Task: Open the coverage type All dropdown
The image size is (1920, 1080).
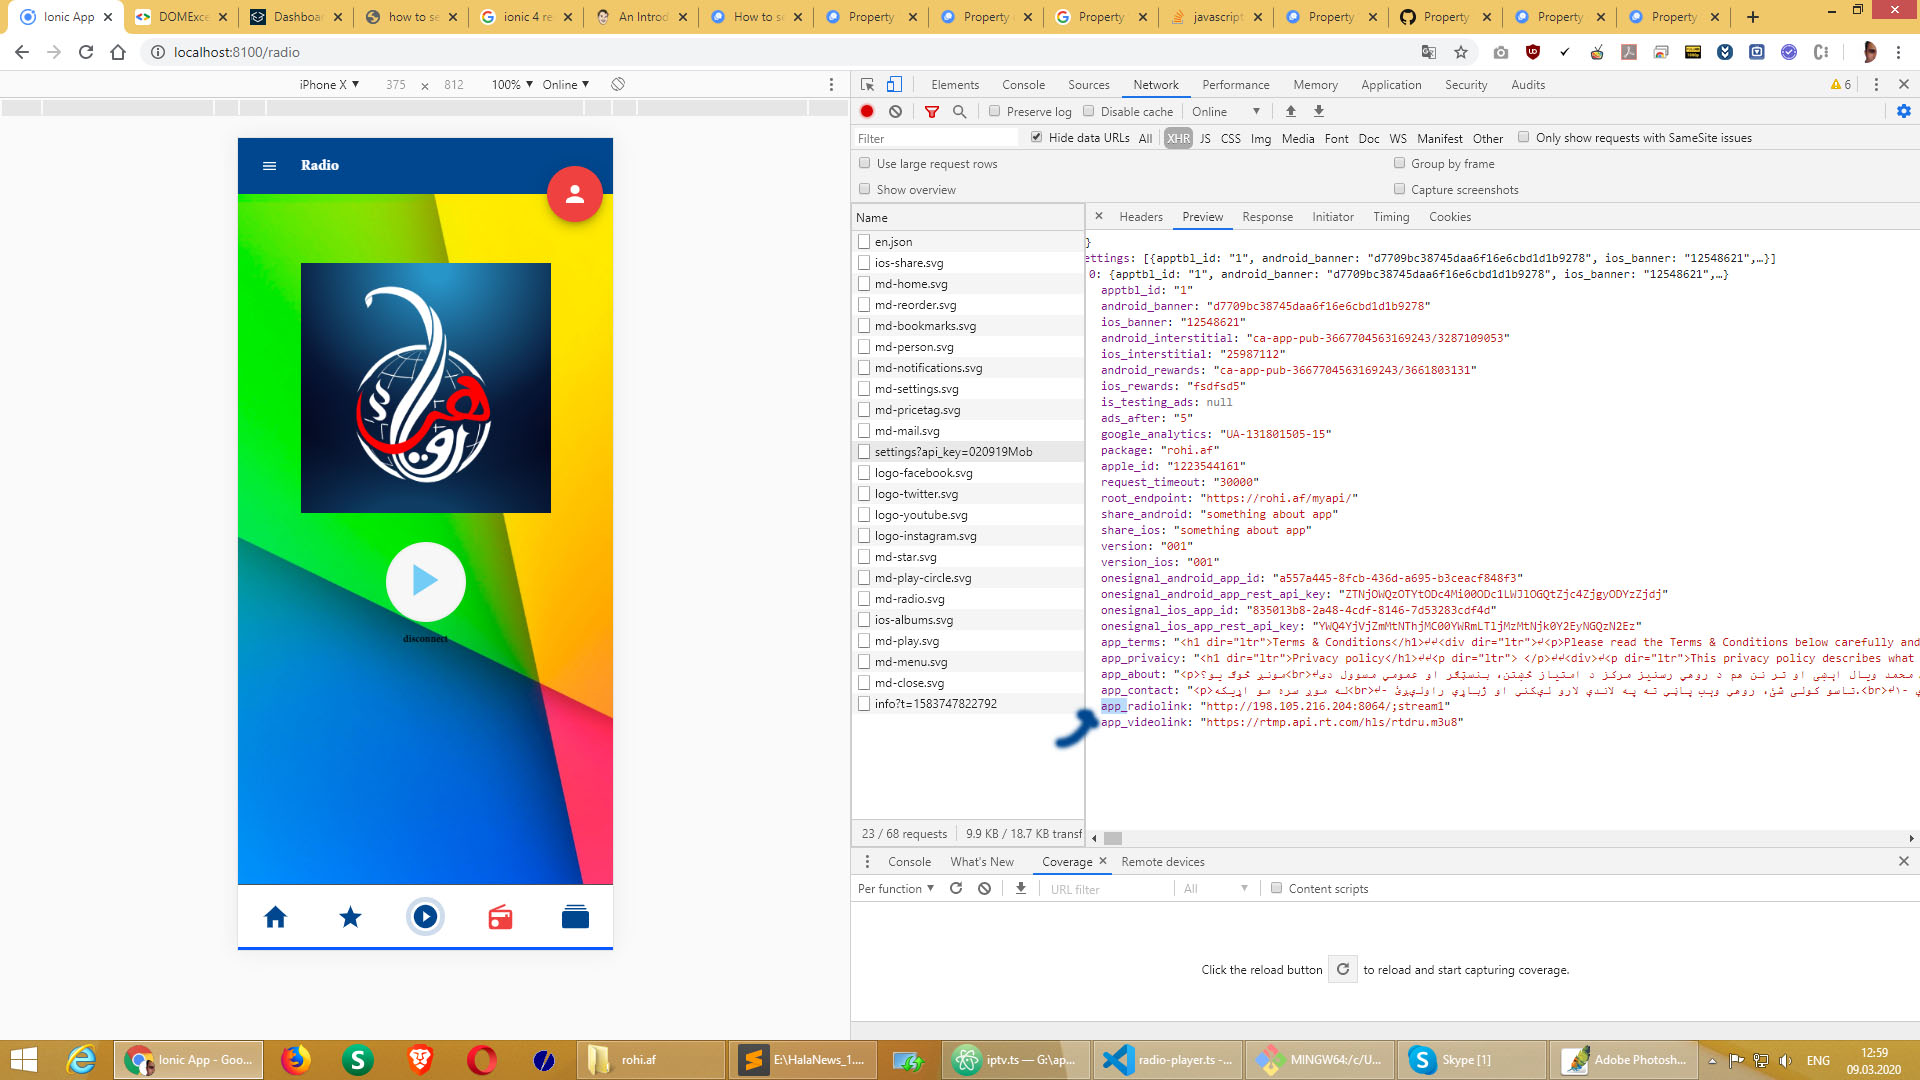Action: (x=1215, y=889)
